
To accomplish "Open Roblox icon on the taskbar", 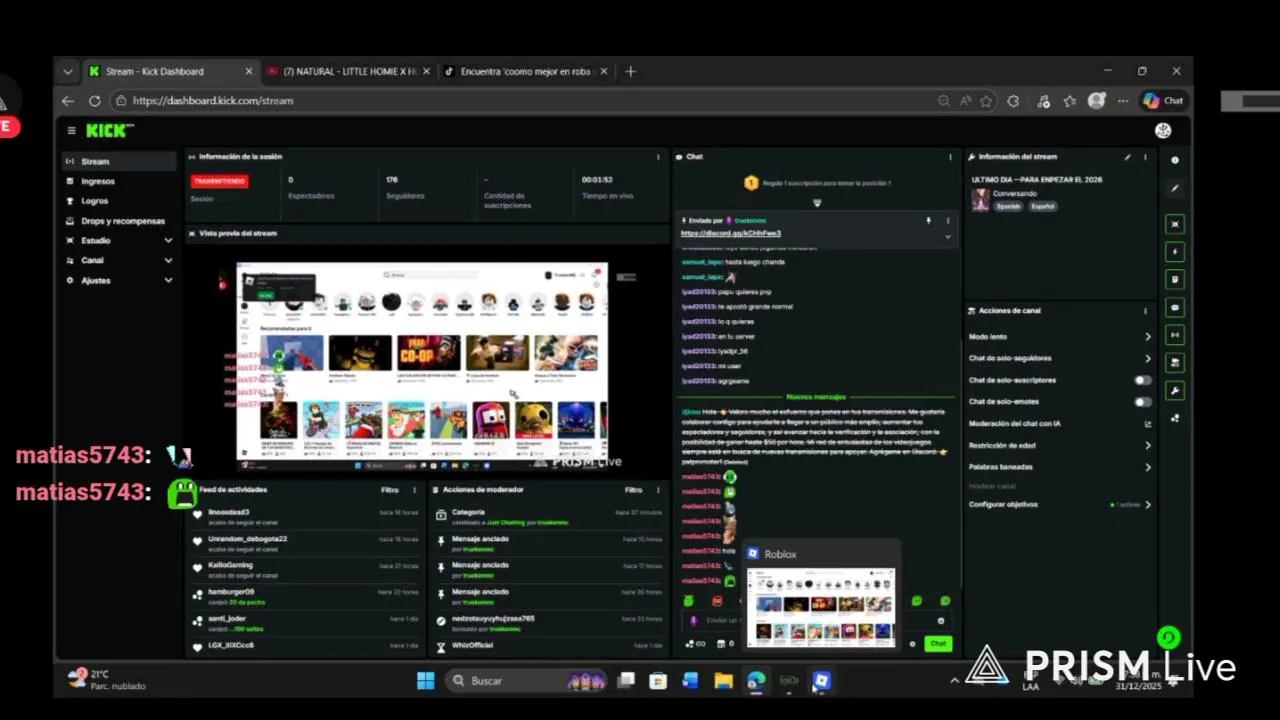I will click(x=821, y=681).
